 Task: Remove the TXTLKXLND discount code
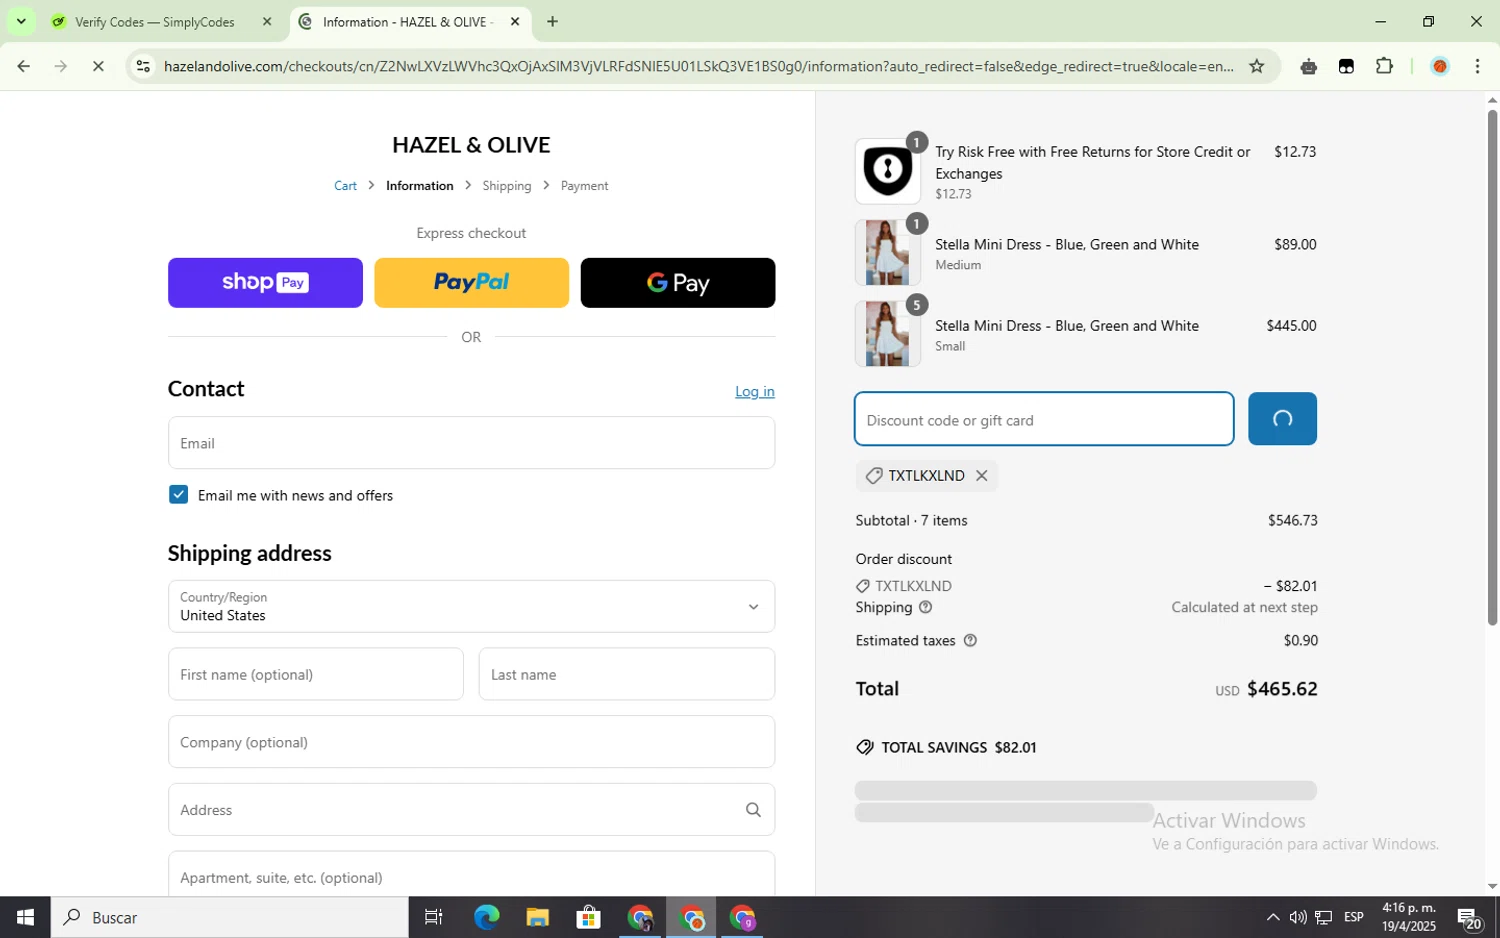coord(982,476)
